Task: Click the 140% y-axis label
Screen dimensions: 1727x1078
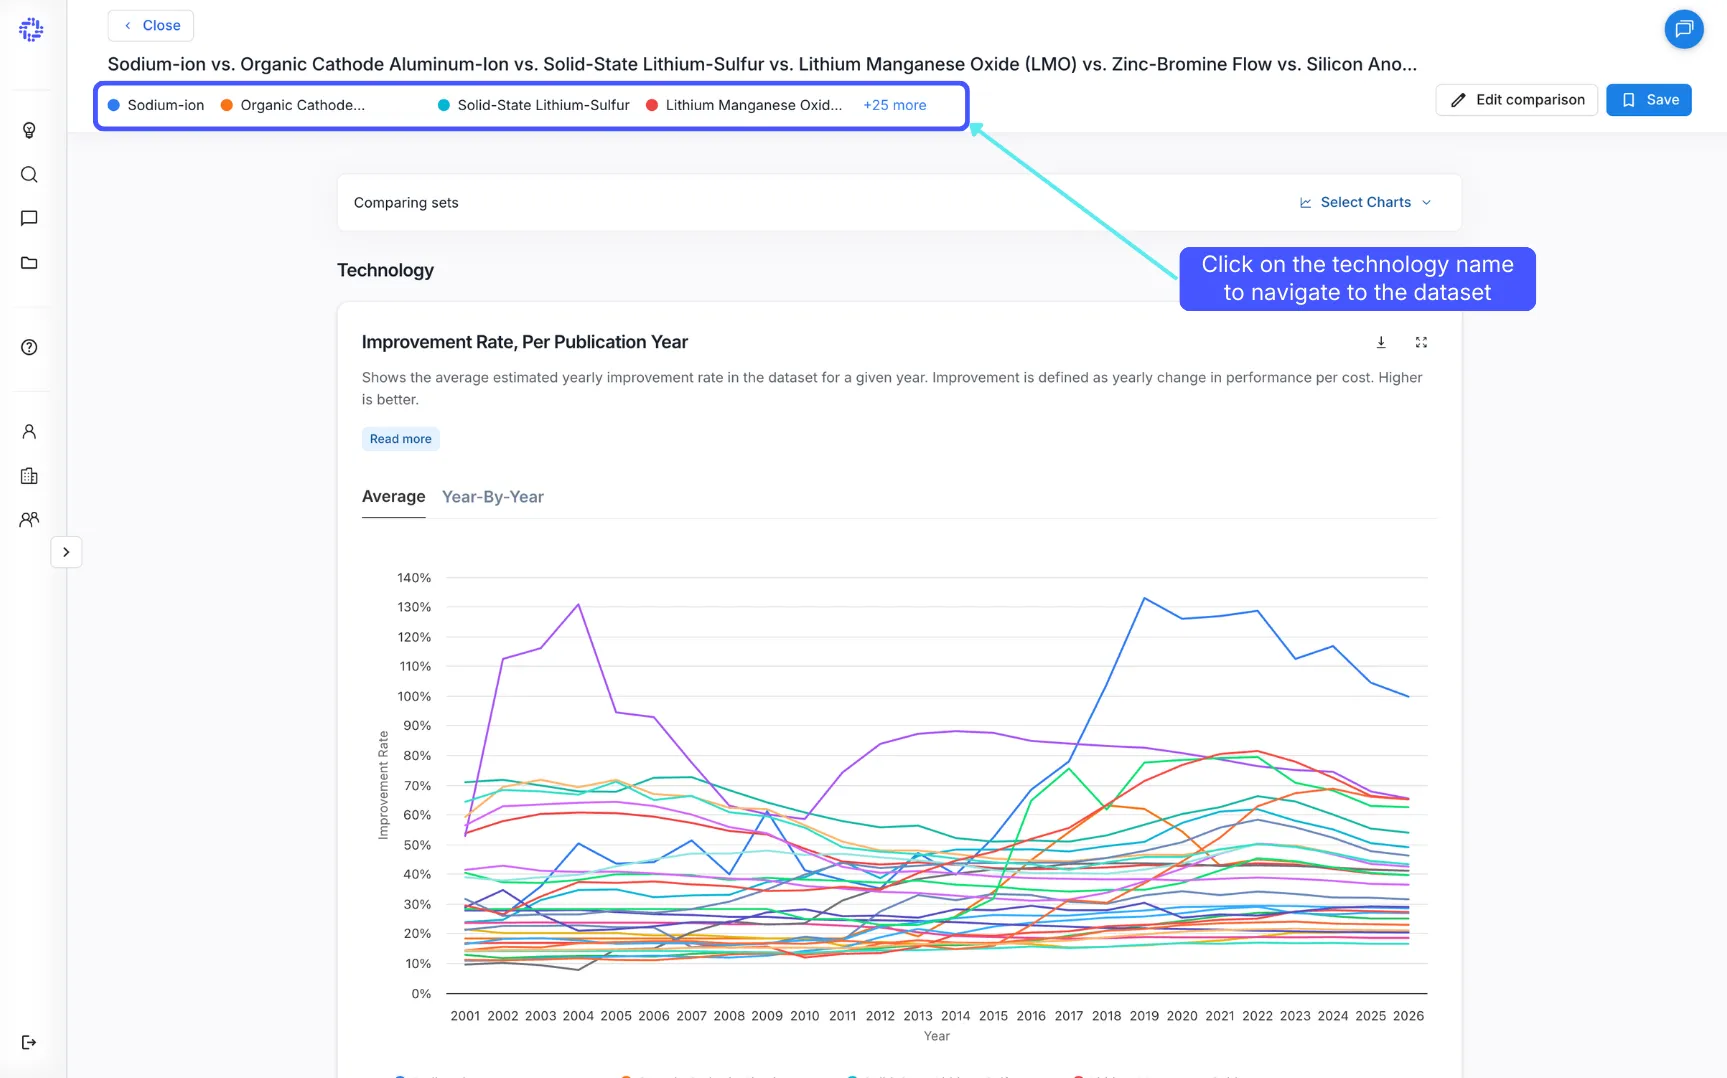Action: tap(414, 578)
